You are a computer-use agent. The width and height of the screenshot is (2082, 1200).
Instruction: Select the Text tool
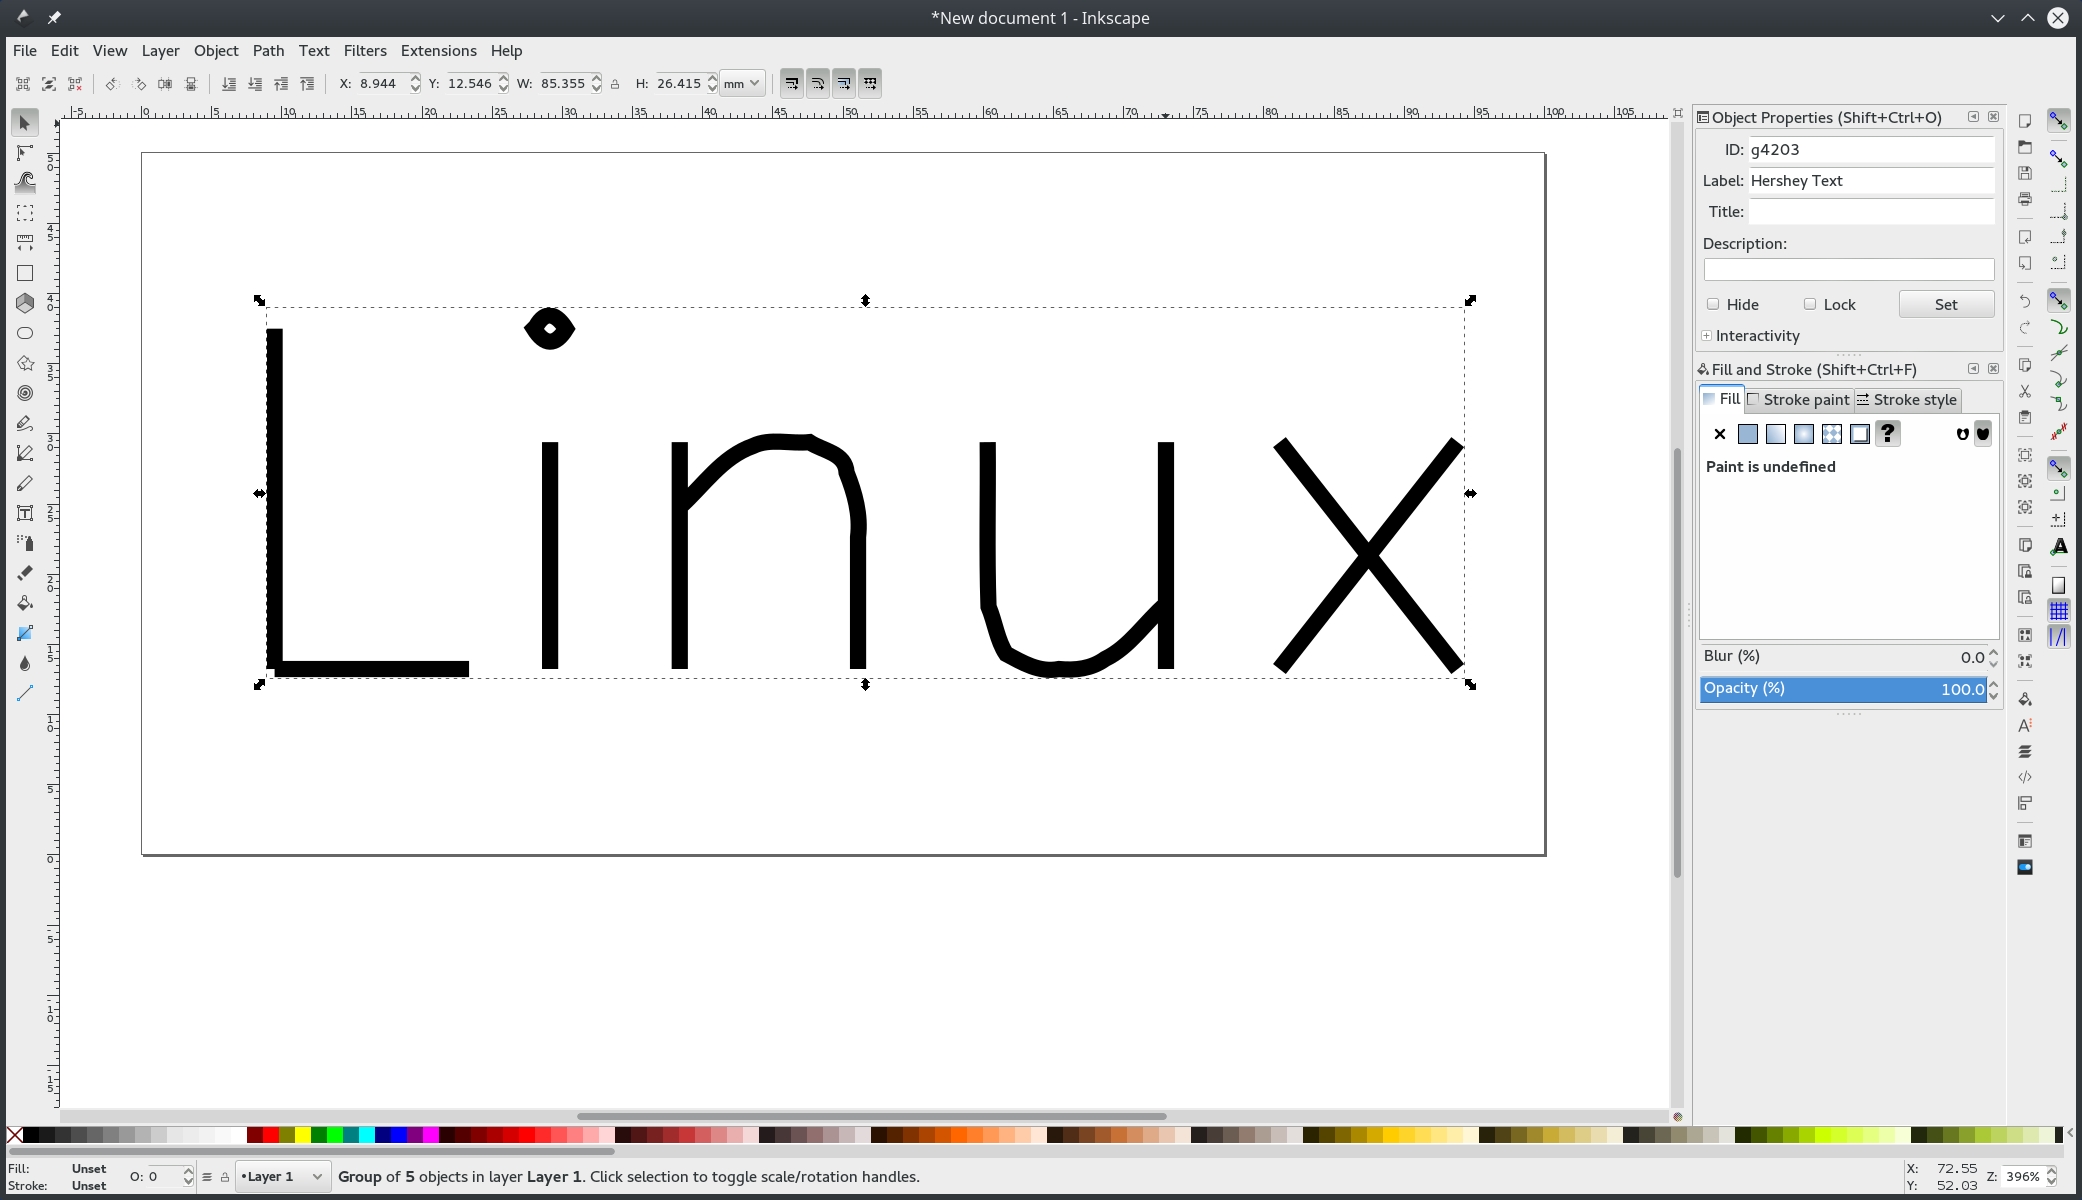tap(25, 513)
